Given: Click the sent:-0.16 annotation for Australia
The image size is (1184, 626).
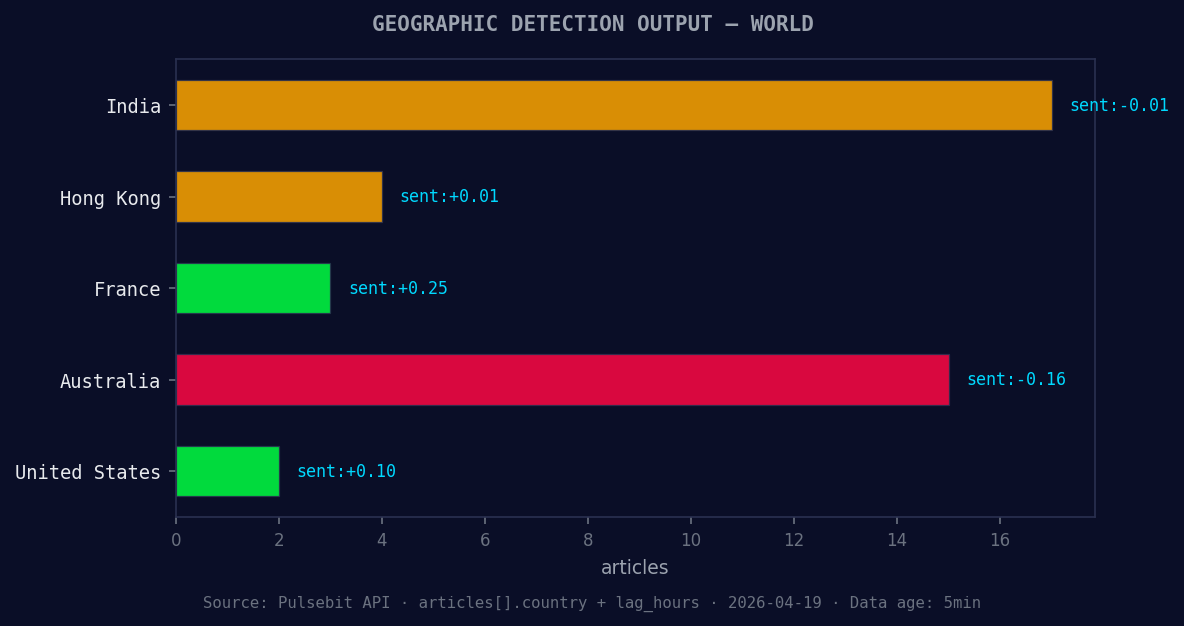Looking at the screenshot, I should (x=1016, y=379).
